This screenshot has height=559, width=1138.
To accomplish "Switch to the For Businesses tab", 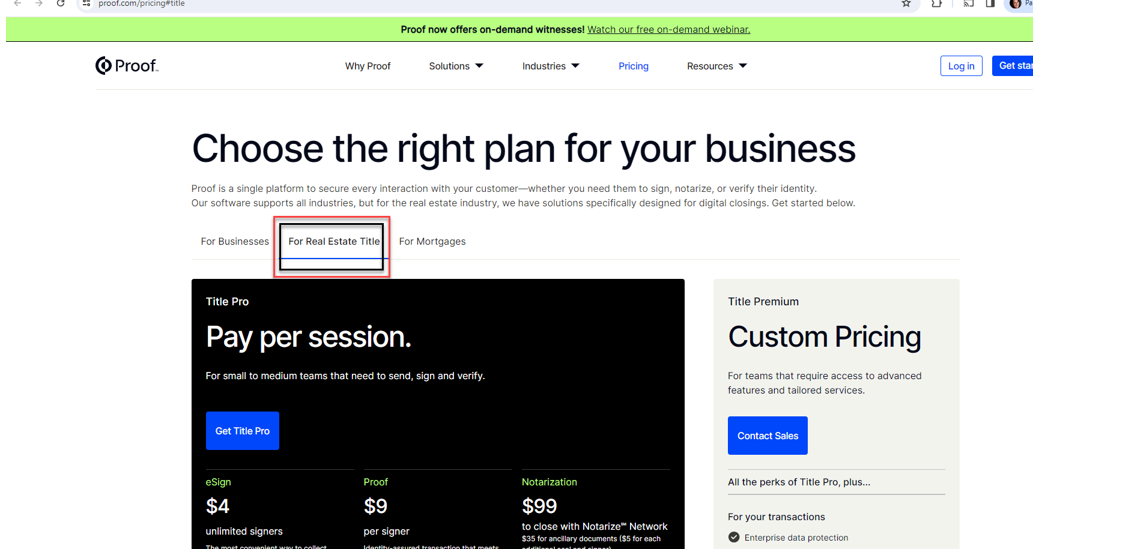I will click(x=235, y=241).
